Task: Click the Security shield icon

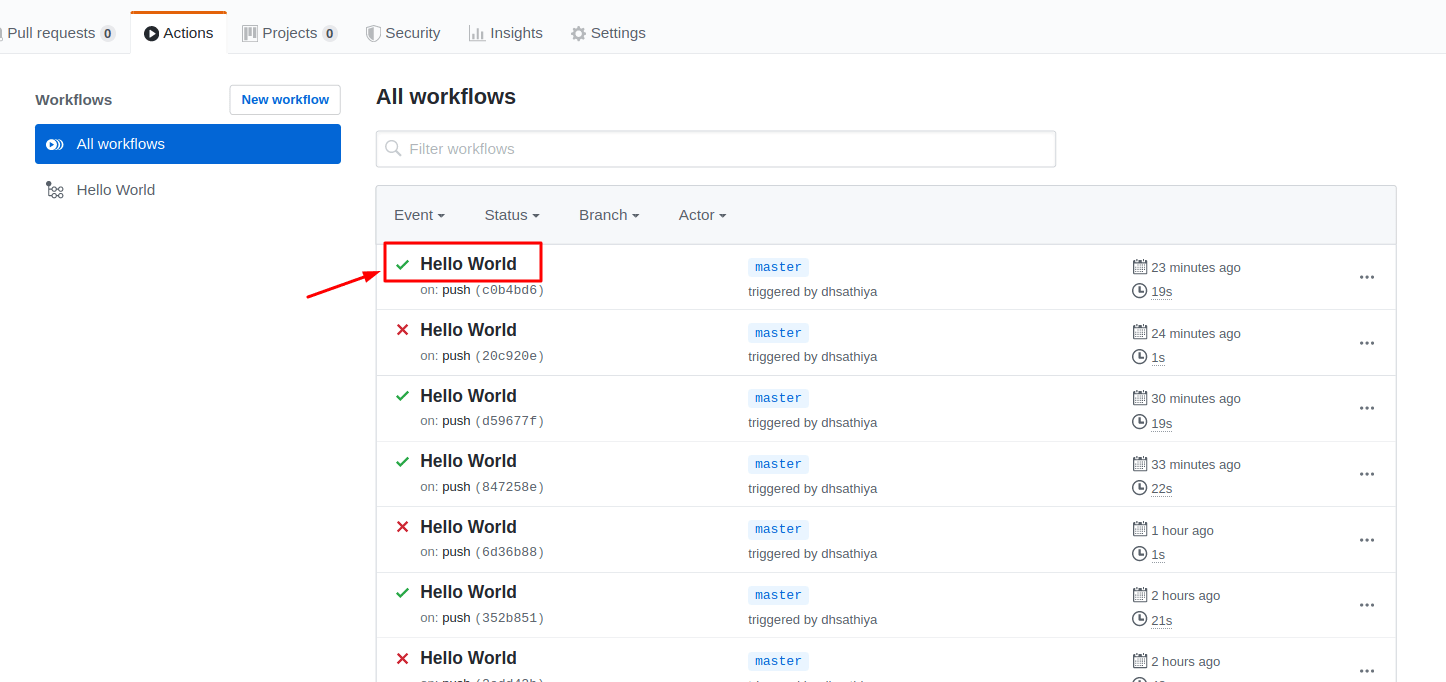Action: tap(373, 33)
